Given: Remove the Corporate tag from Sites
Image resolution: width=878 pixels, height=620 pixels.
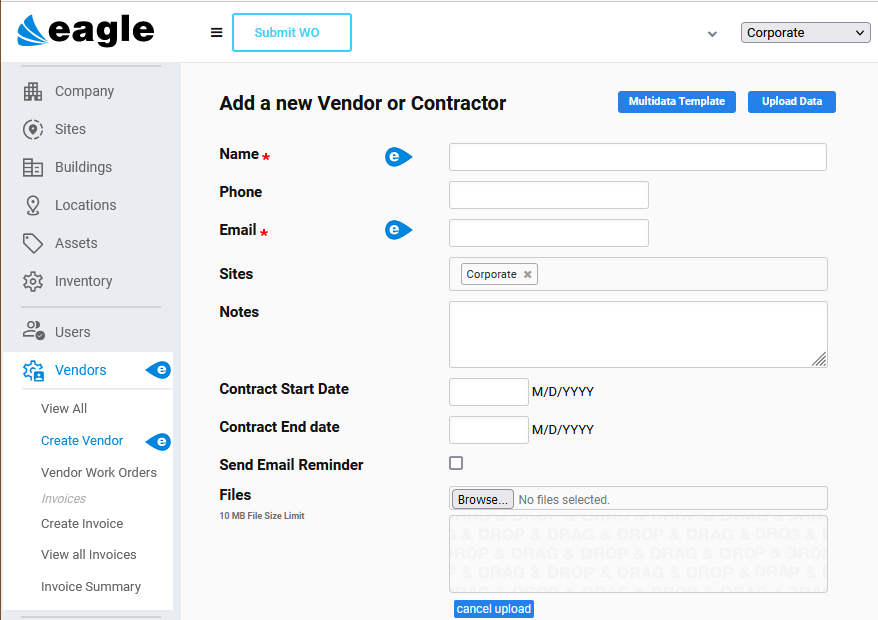Looking at the screenshot, I should (x=527, y=273).
